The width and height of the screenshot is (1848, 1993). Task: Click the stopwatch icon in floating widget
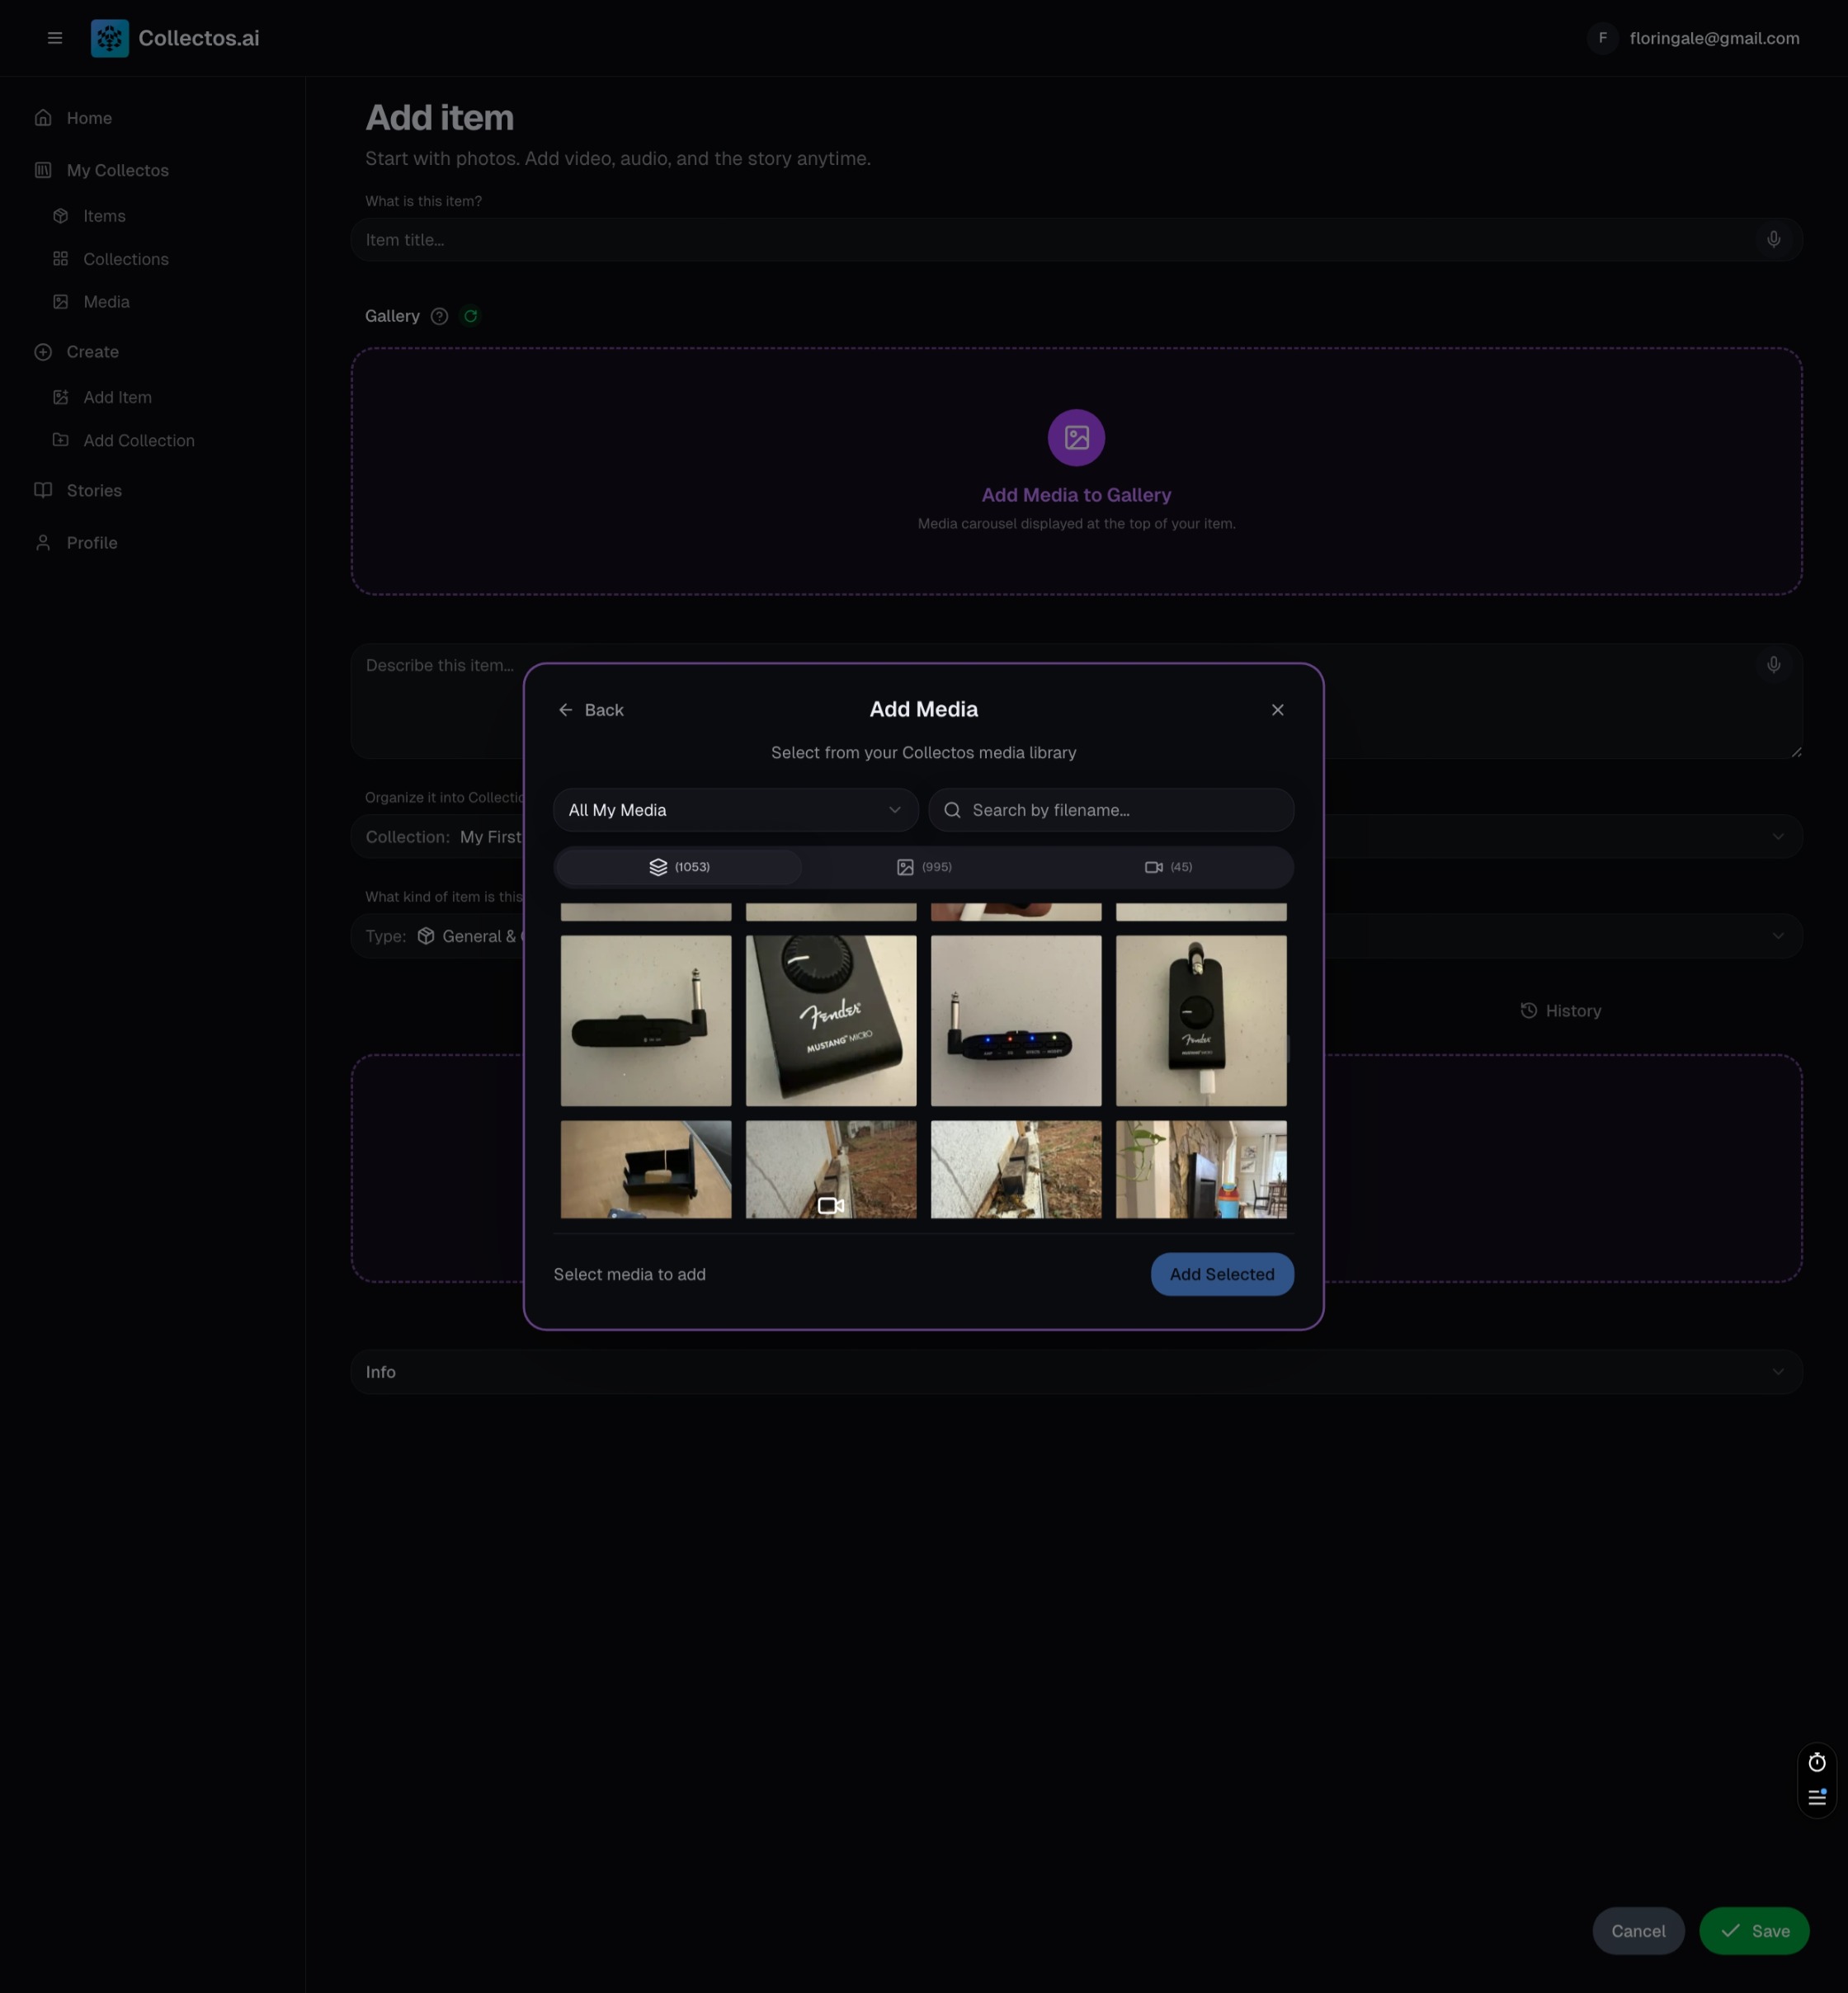[x=1817, y=1763]
